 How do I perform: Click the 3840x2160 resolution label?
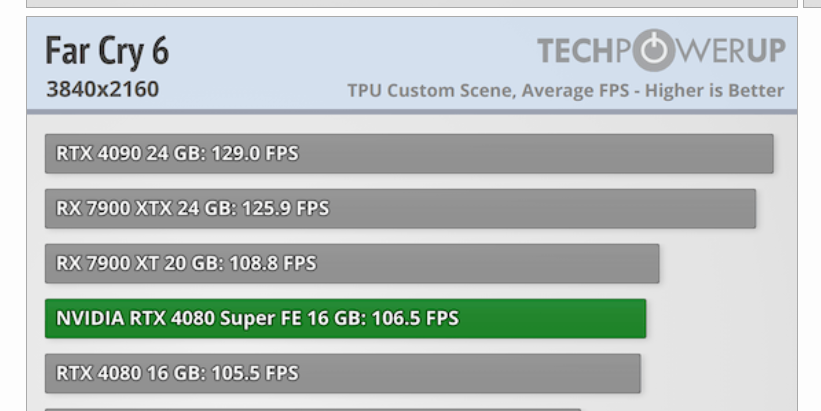pos(102,90)
